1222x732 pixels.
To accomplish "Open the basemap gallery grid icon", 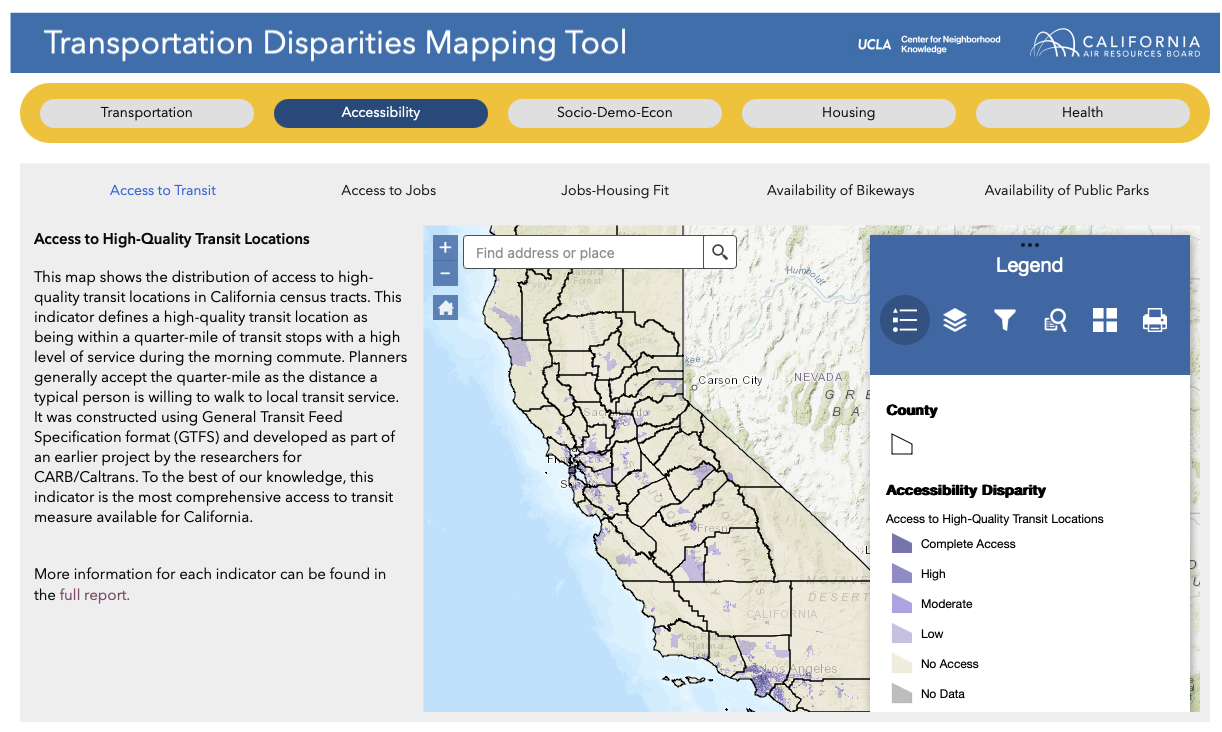I will 1105,320.
